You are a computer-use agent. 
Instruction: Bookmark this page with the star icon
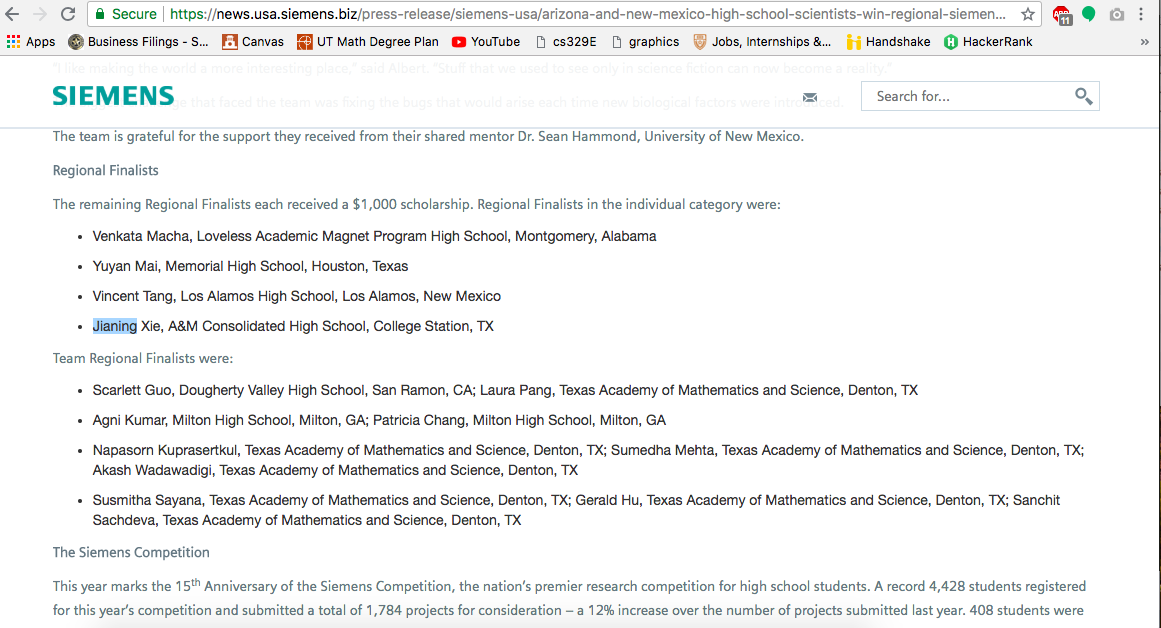1028,14
